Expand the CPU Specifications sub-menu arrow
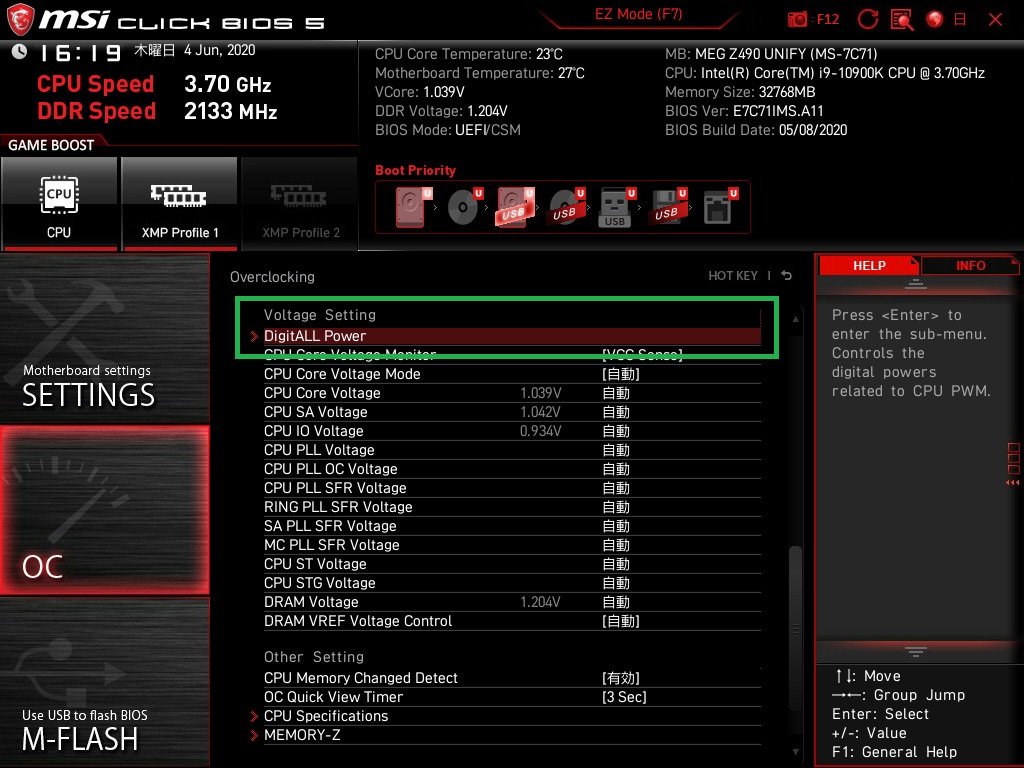The image size is (1024, 768). pyautogui.click(x=254, y=716)
